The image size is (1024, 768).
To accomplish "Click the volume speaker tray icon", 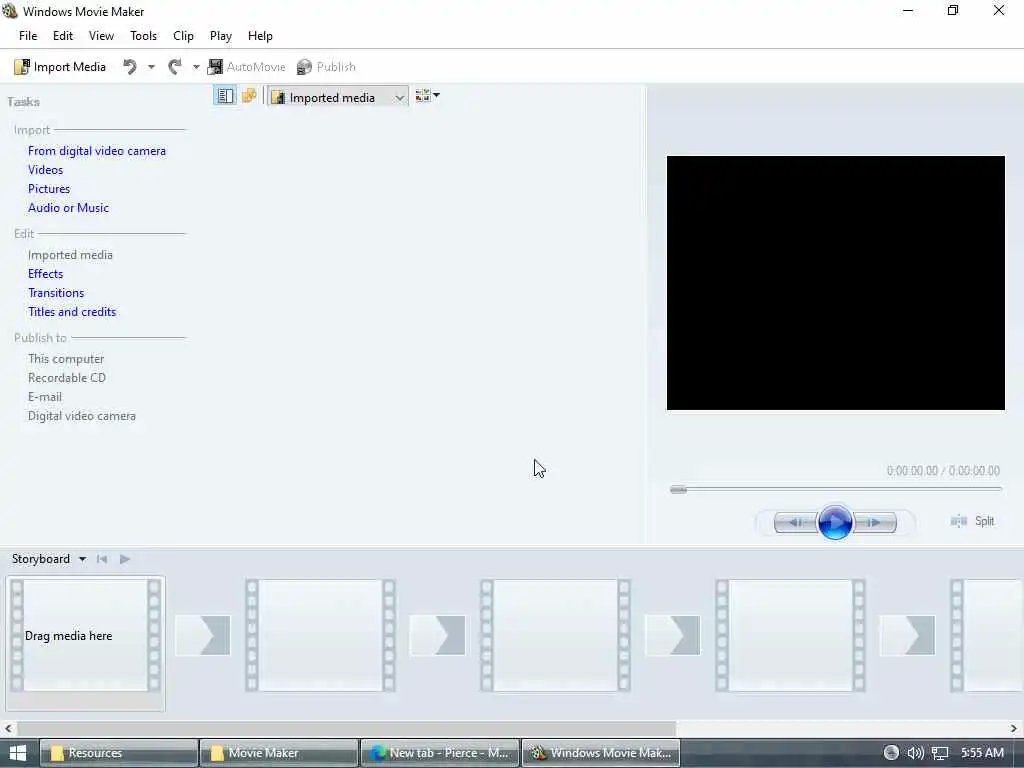I will coord(915,752).
